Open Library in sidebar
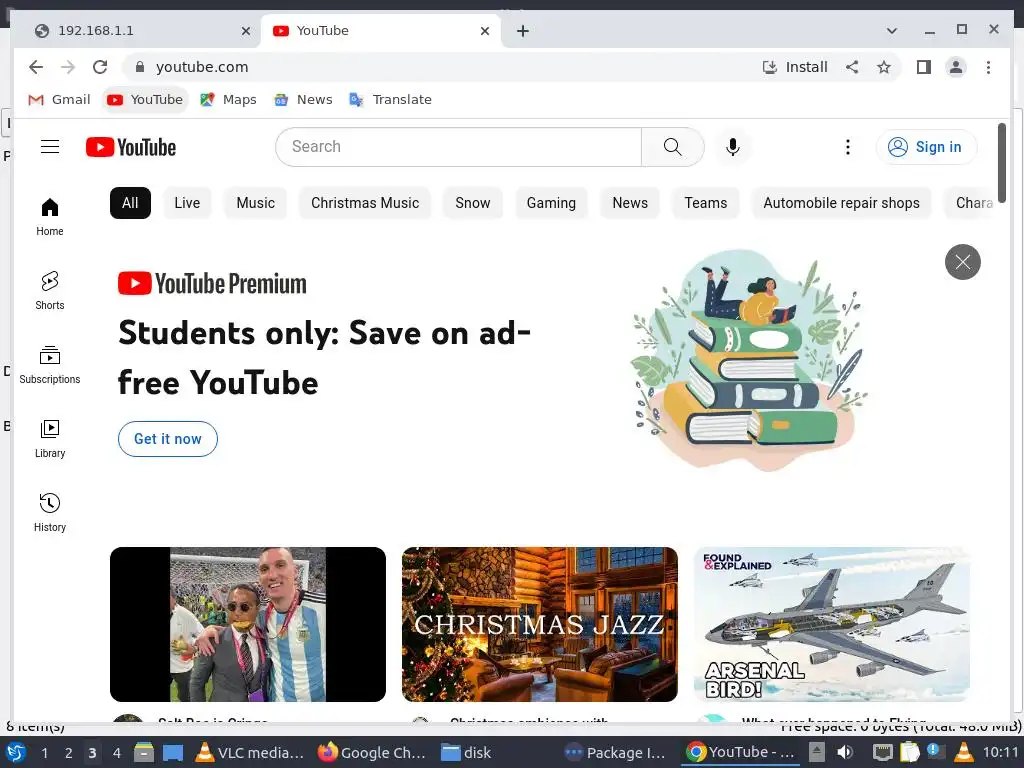The height and width of the screenshot is (768, 1024). 50,439
